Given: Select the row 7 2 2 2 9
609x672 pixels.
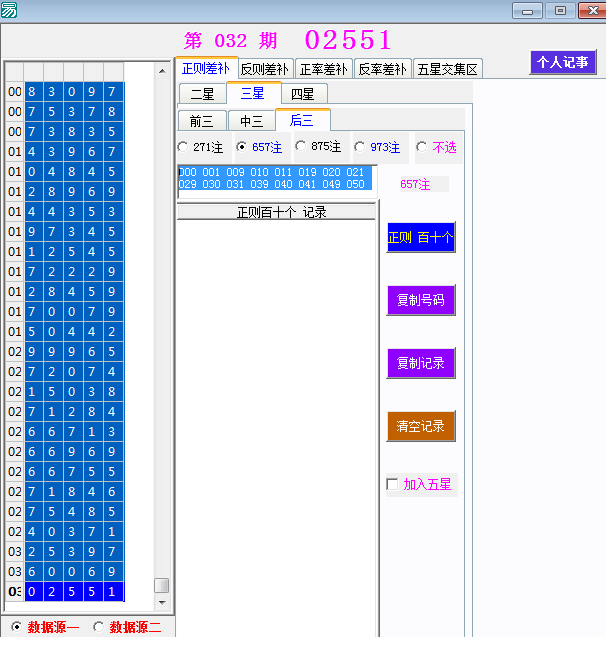Looking at the screenshot, I should 65,272.
